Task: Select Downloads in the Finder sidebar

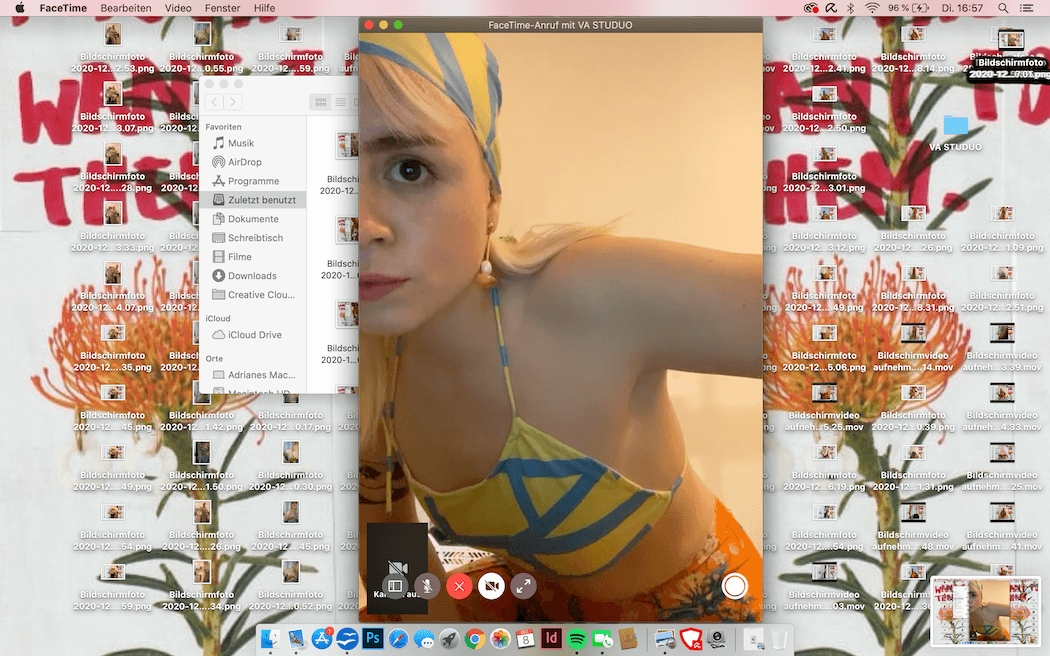Action: (252, 276)
